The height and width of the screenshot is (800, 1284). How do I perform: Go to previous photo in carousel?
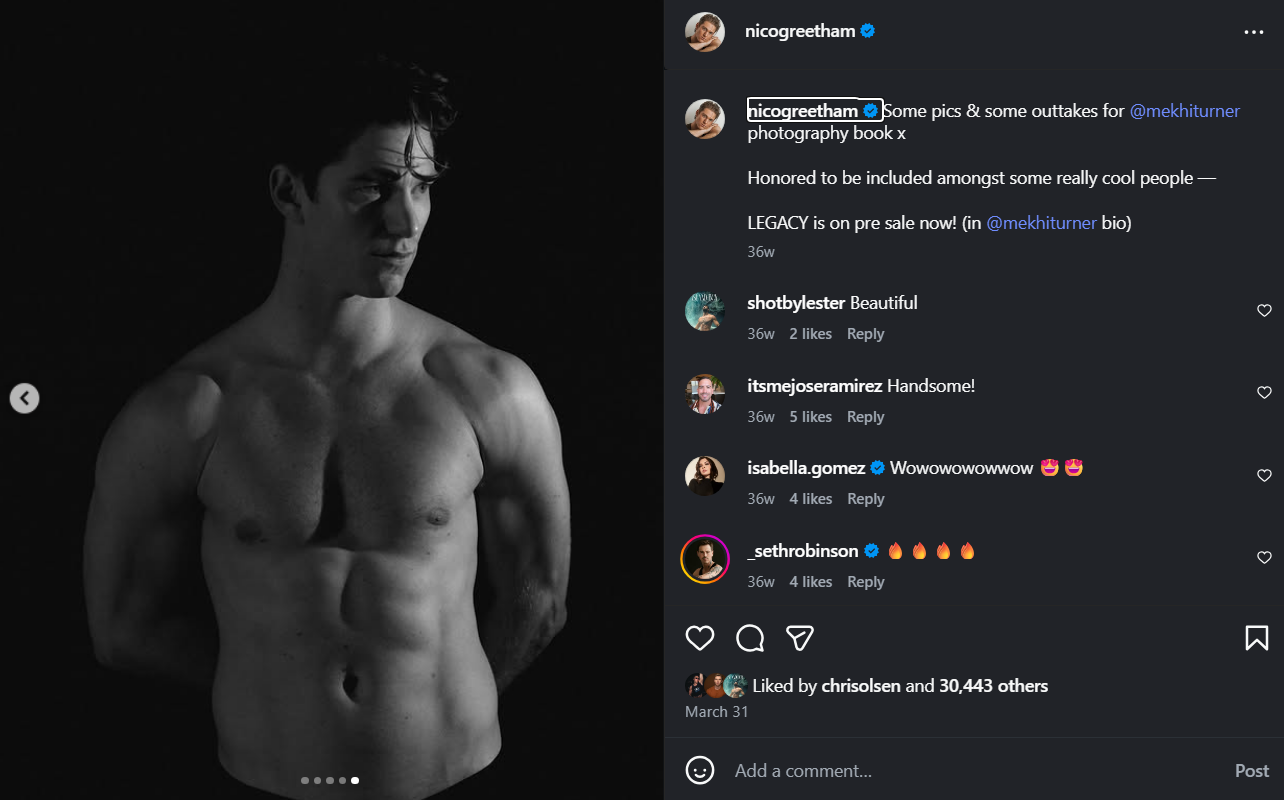pyautogui.click(x=24, y=398)
